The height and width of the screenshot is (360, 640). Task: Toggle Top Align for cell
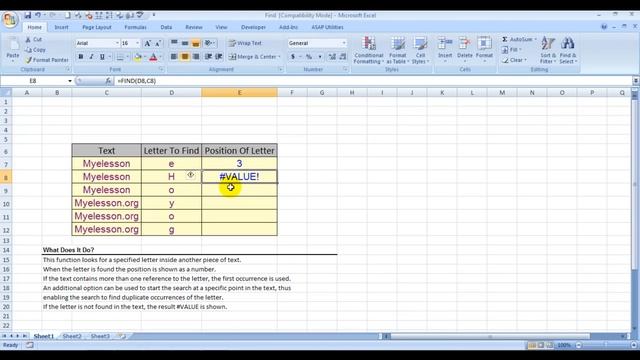(x=174, y=43)
